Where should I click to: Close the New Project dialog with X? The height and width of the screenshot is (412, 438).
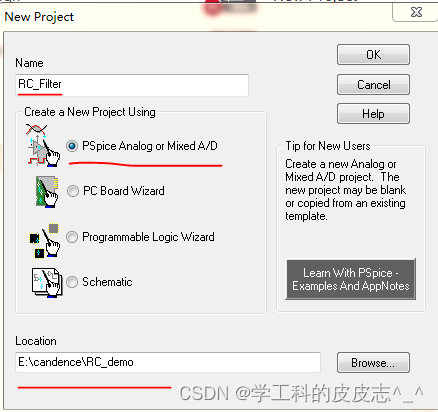[x=416, y=12]
